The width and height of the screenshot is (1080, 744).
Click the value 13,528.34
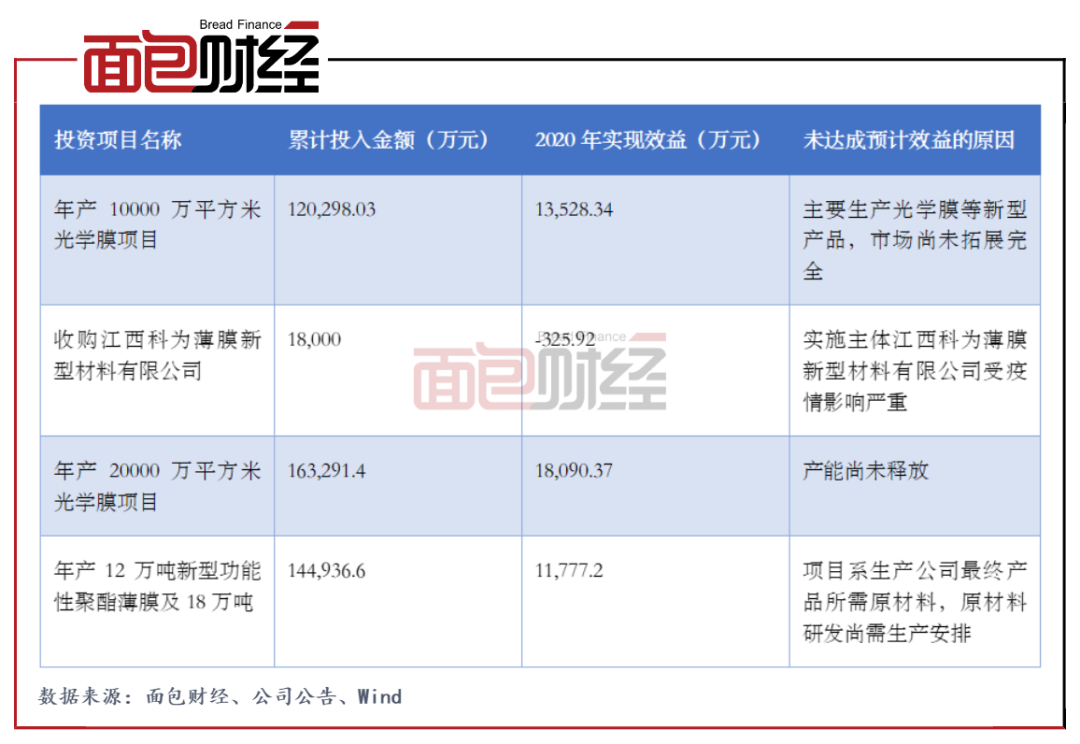tap(574, 209)
